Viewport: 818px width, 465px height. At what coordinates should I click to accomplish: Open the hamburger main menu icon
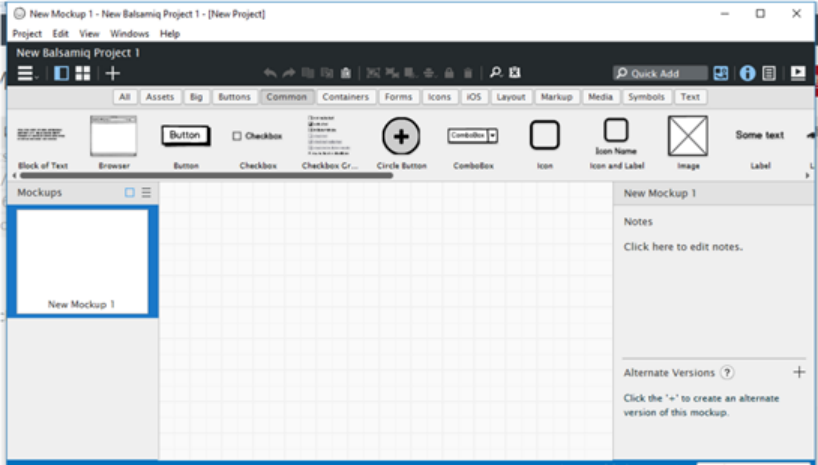[27, 73]
